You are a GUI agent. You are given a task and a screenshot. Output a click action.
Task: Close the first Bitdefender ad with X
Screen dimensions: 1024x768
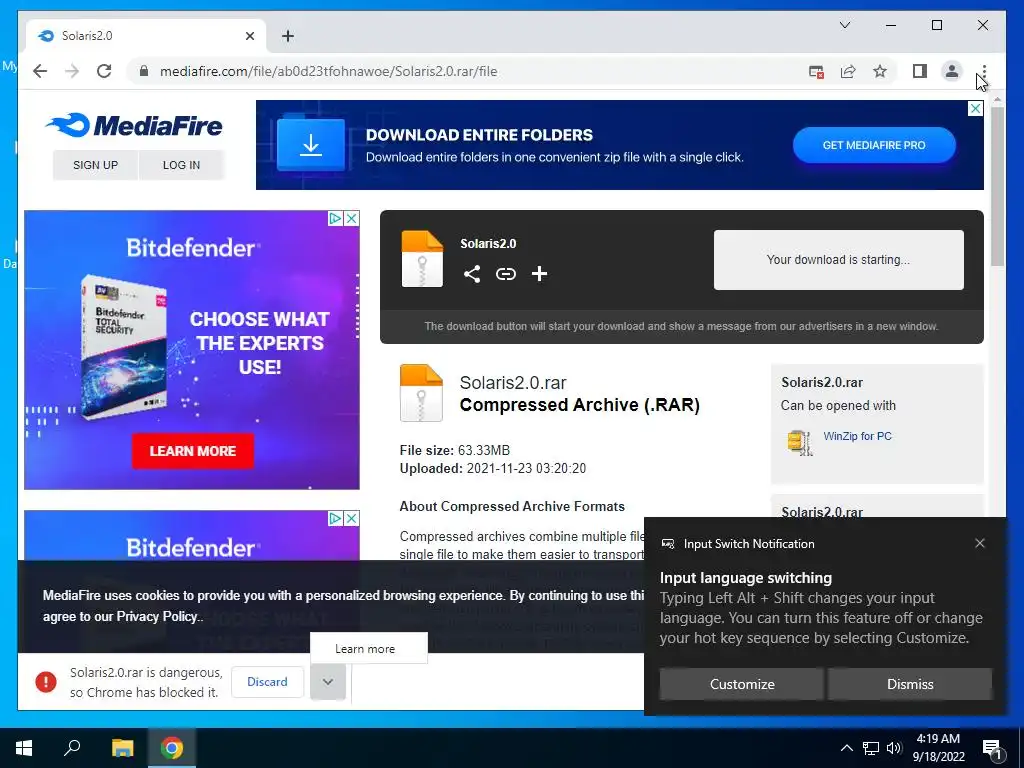[351, 218]
